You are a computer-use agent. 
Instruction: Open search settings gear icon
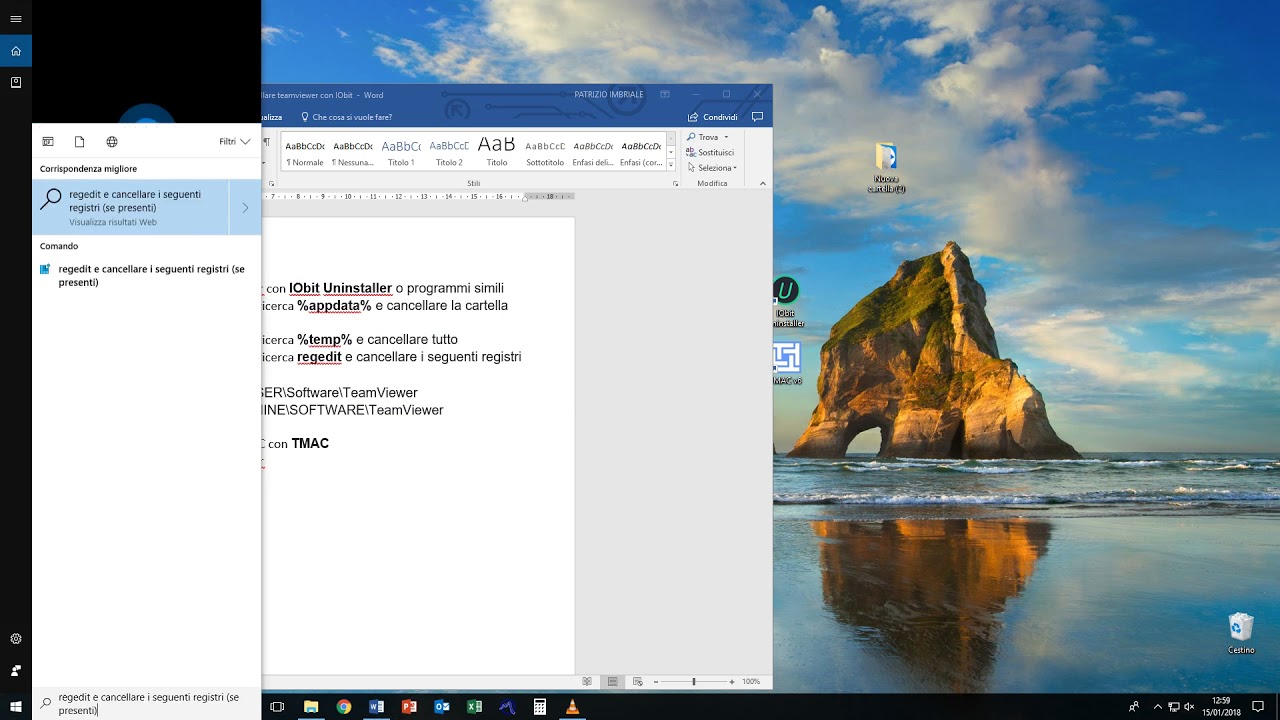pyautogui.click(x=15, y=638)
